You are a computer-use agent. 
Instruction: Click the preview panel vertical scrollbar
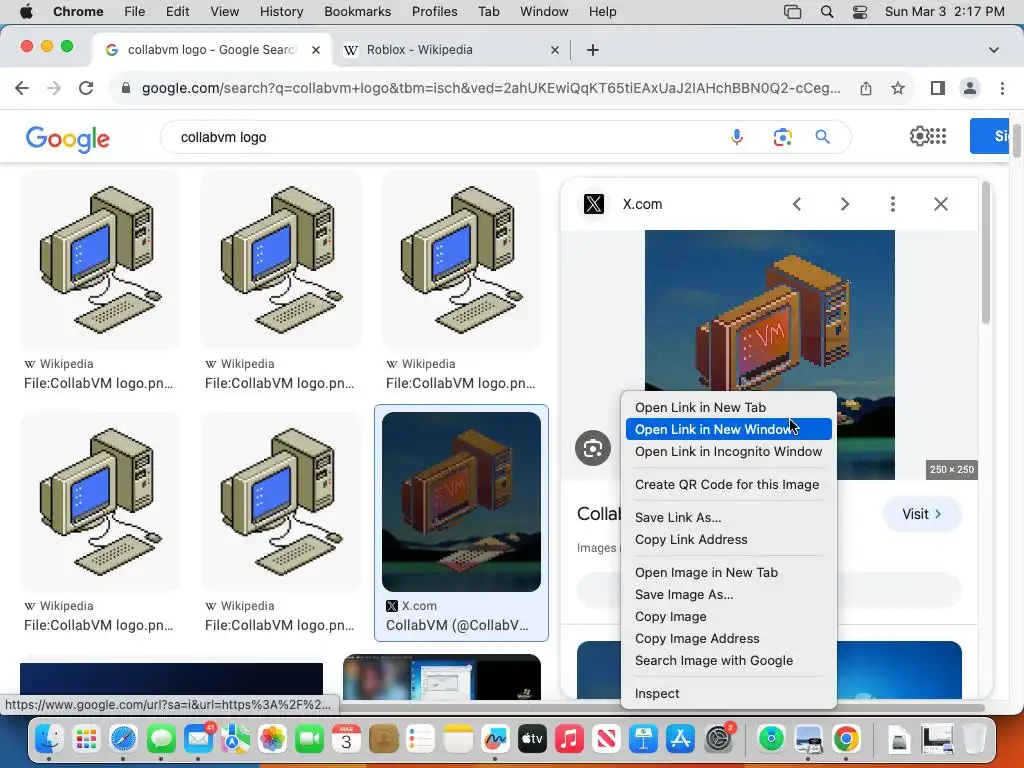pyautogui.click(x=985, y=253)
